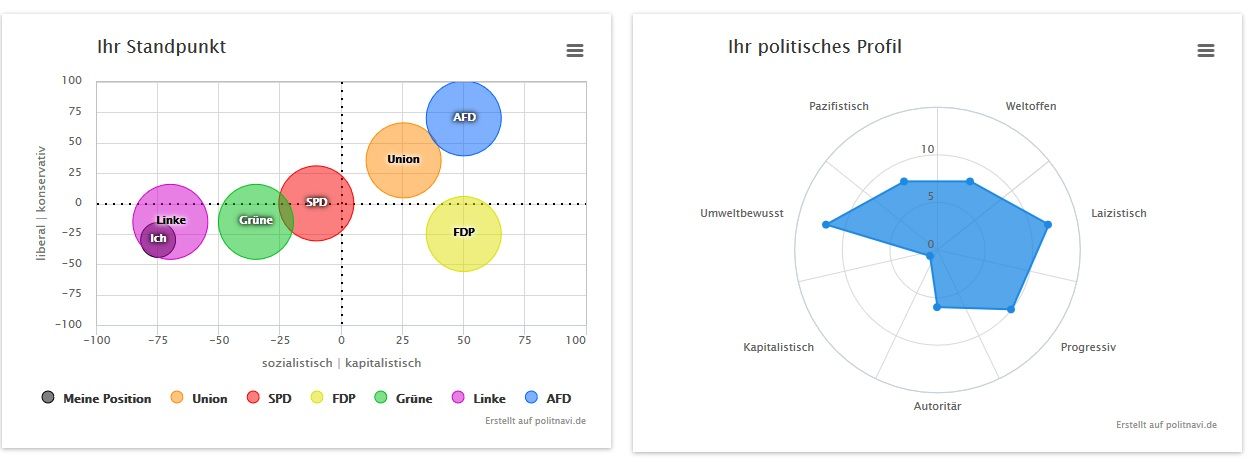1250x462 pixels.
Task: Click the Laizistisch data point on radar
Action: [1047, 225]
